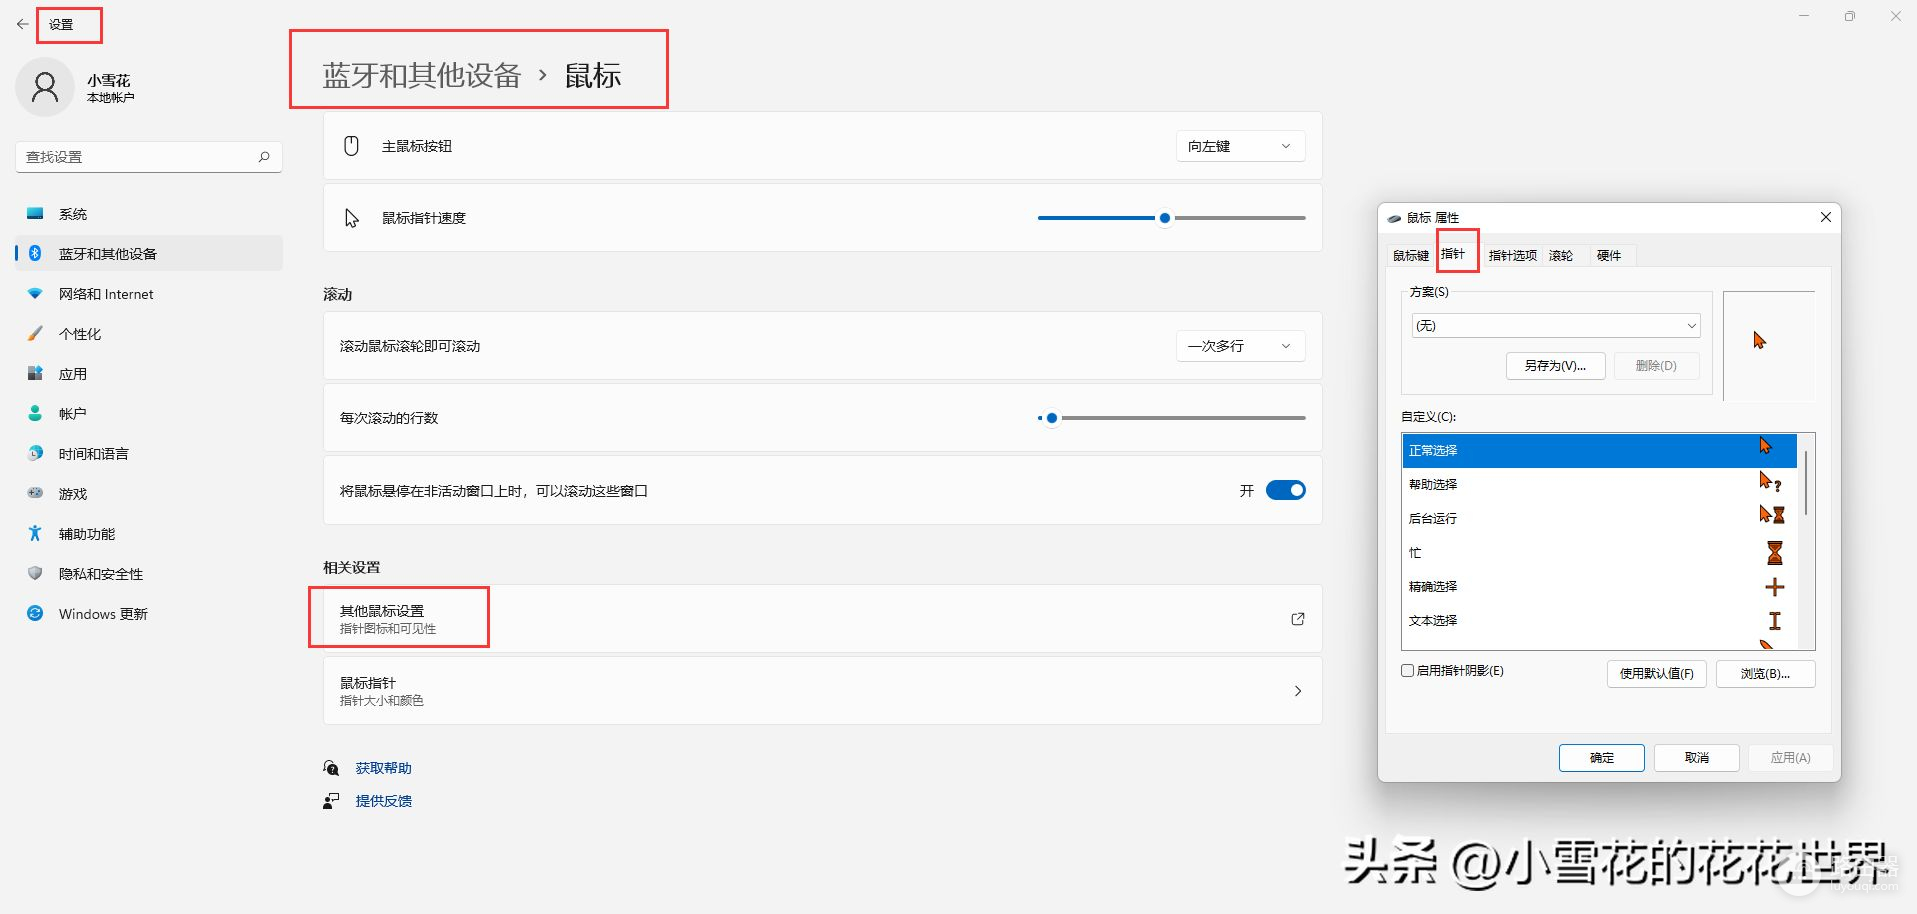
Task: Click the 小雪花 account name
Action: pos(109,80)
